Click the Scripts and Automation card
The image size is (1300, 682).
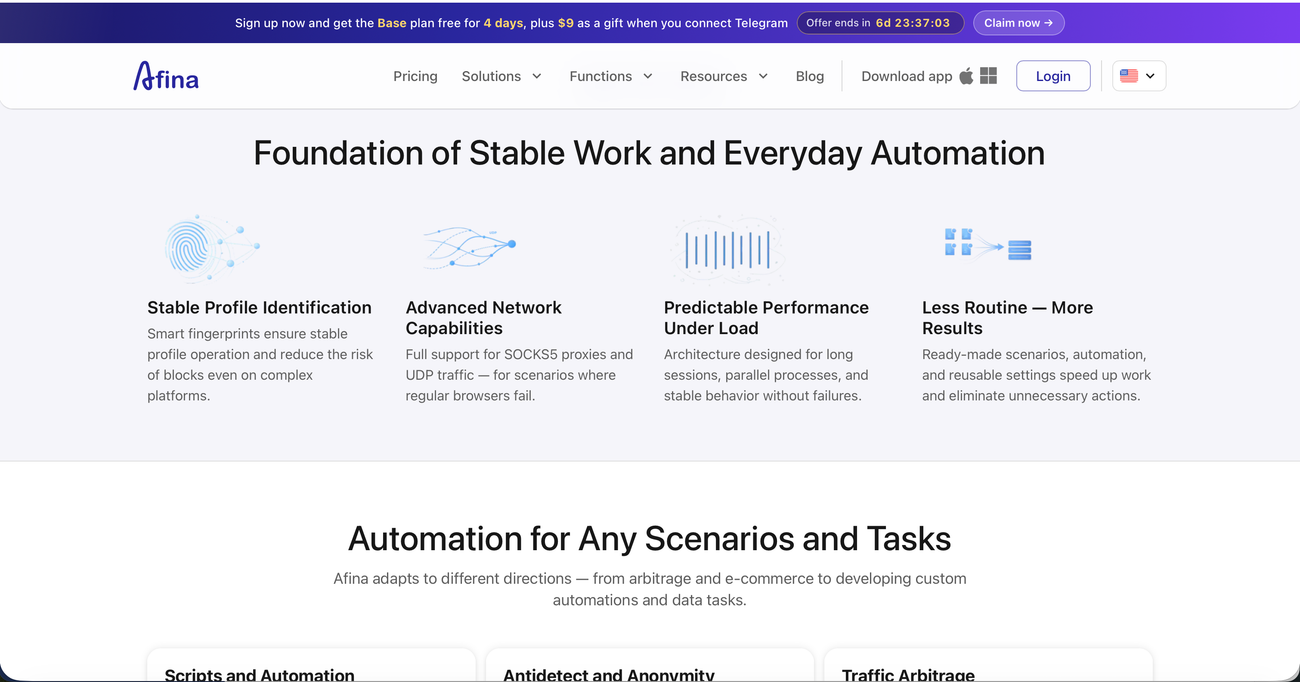311,665
